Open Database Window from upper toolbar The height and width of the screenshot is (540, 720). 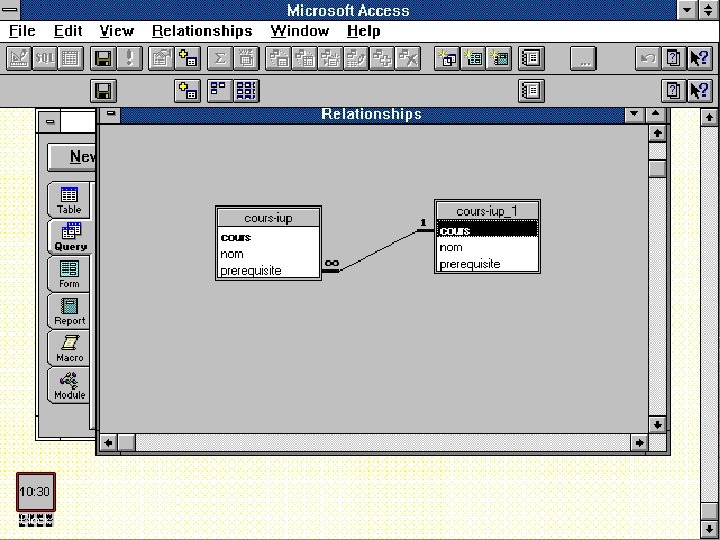(x=531, y=58)
